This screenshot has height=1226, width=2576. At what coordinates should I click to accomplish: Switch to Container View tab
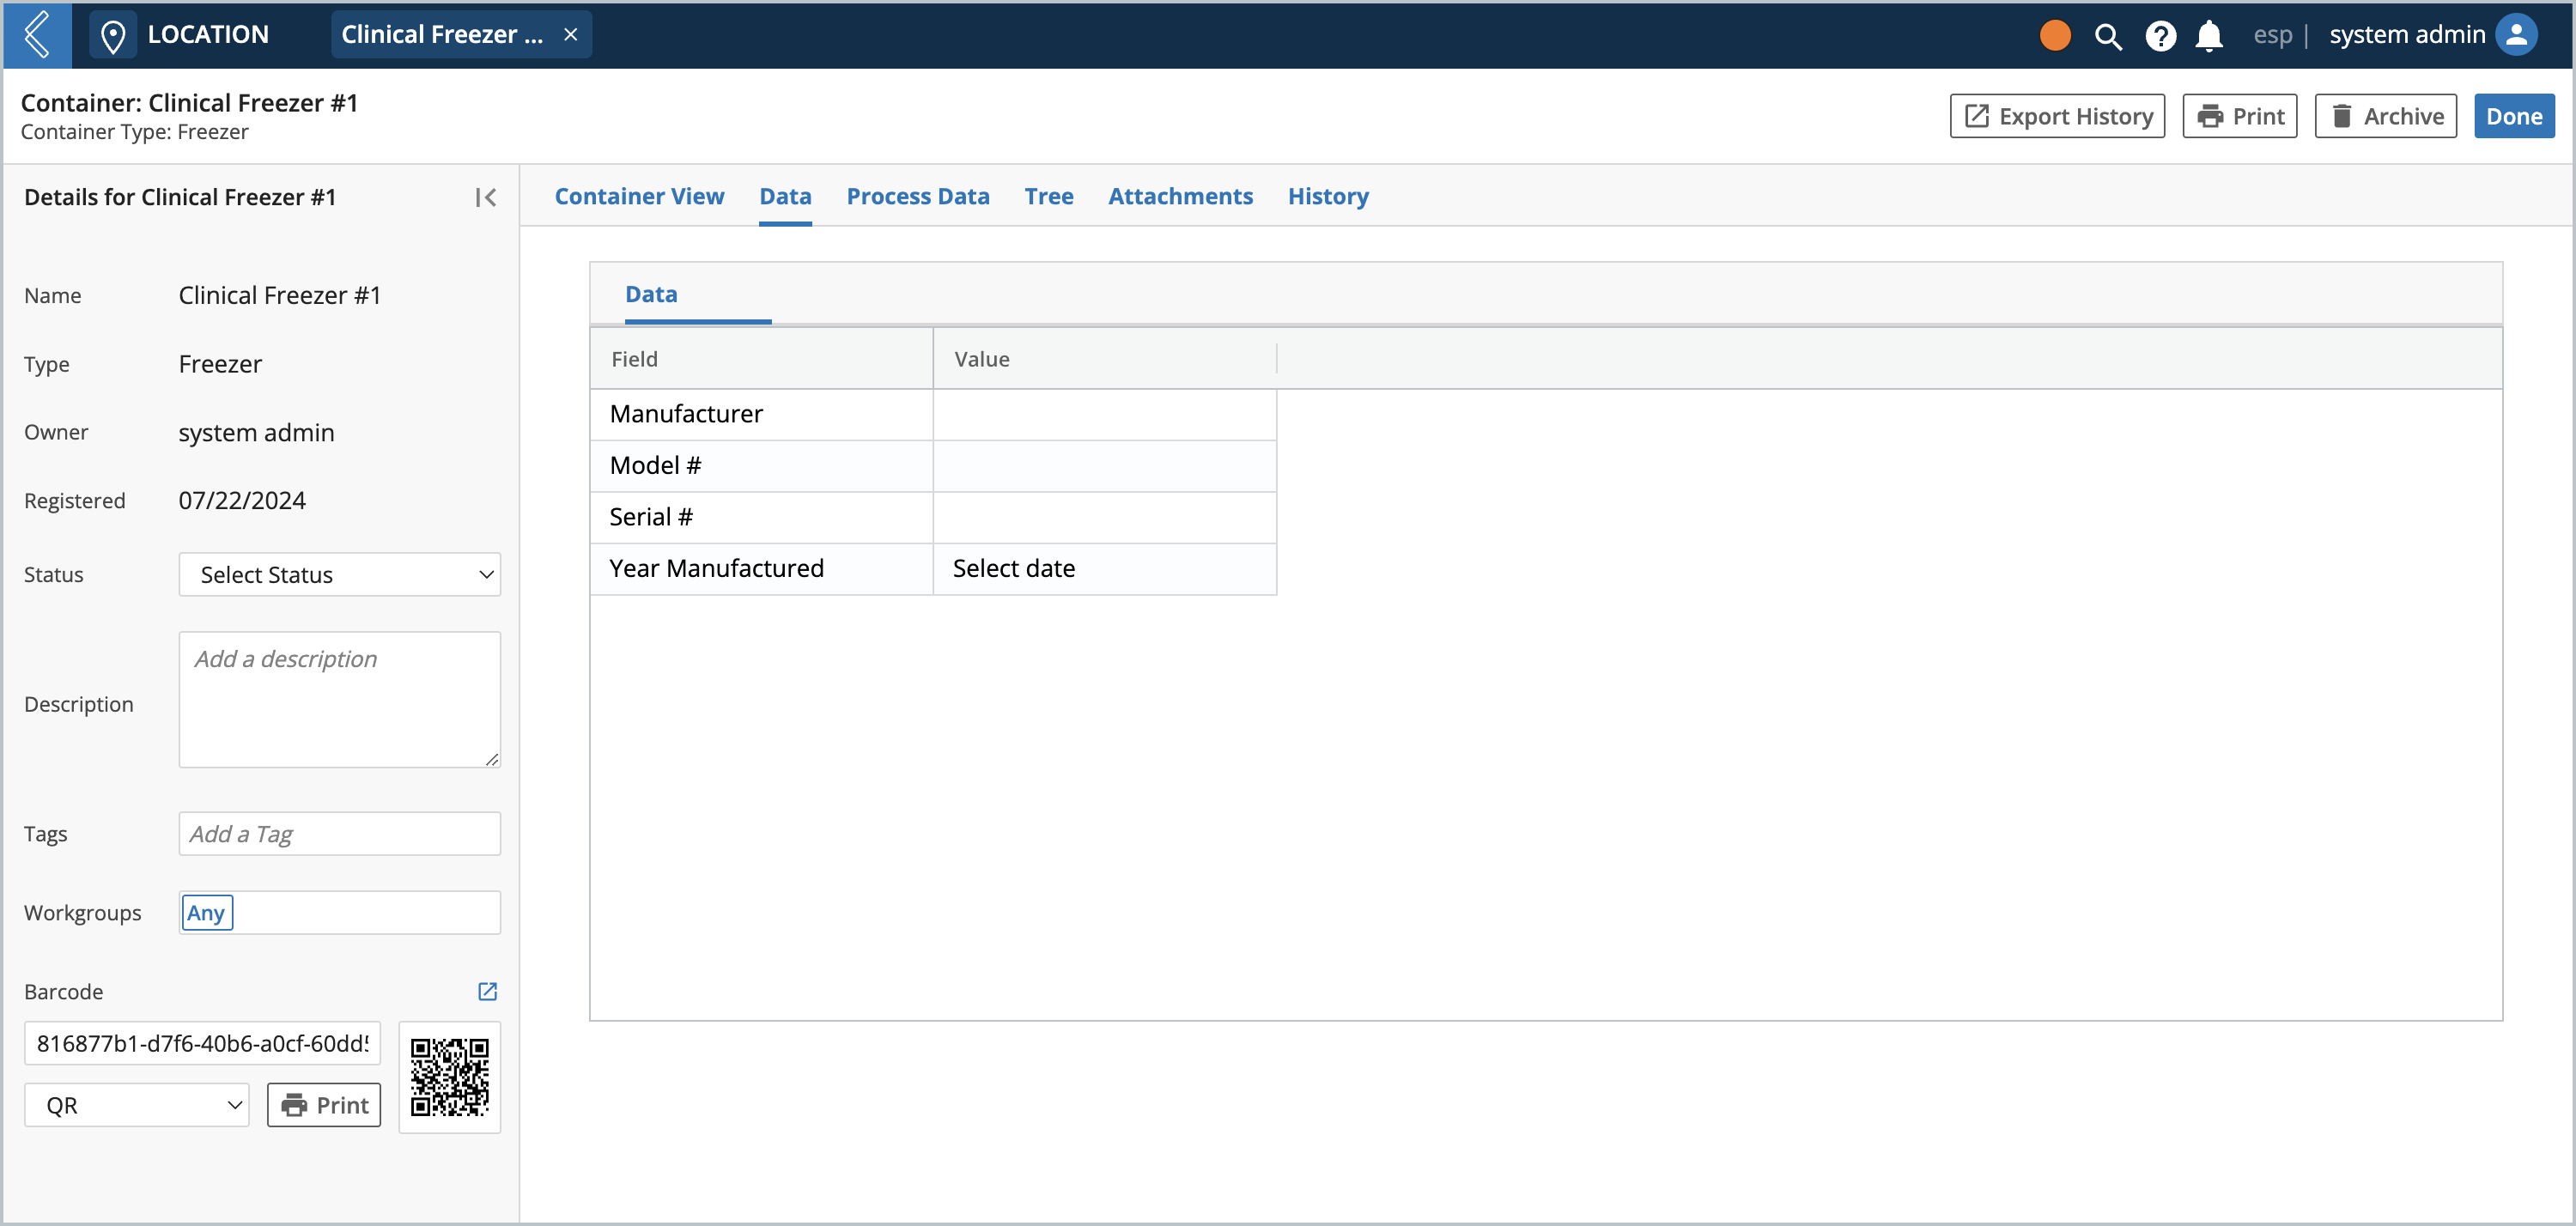[639, 196]
